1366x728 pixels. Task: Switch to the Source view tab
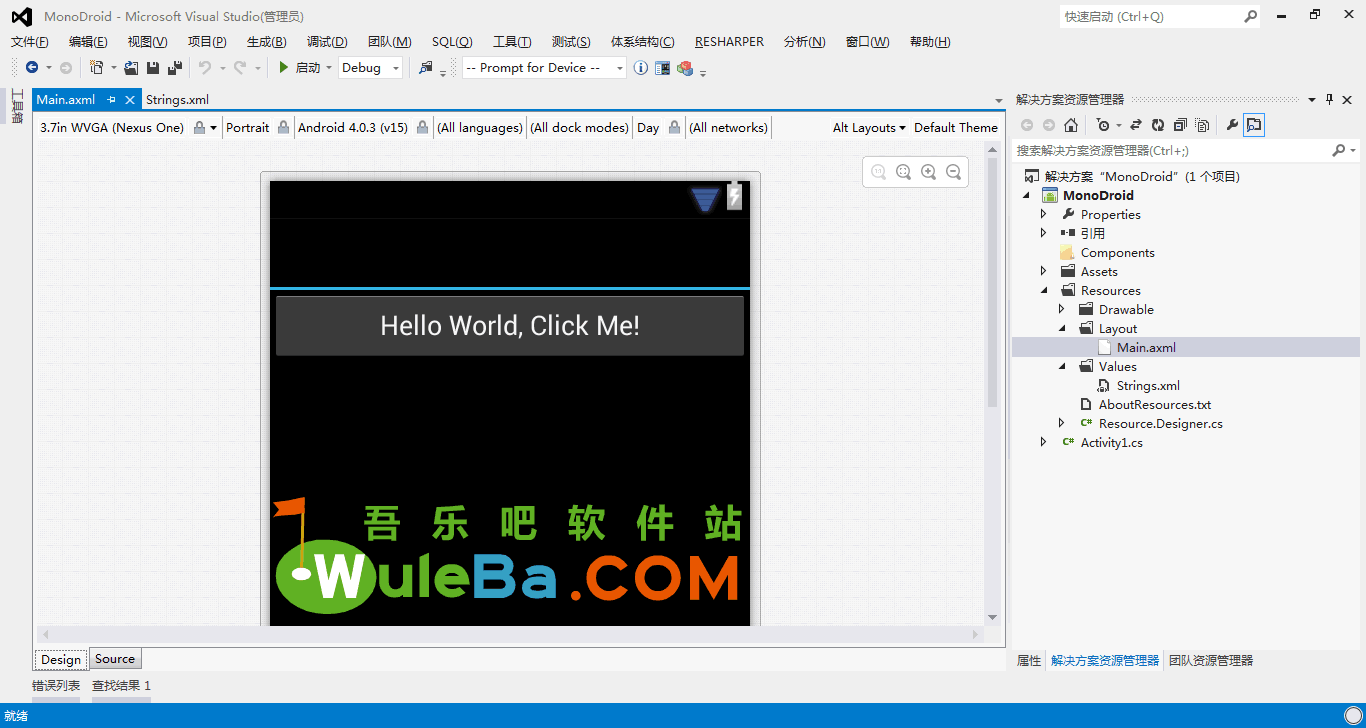pyautogui.click(x=115, y=659)
